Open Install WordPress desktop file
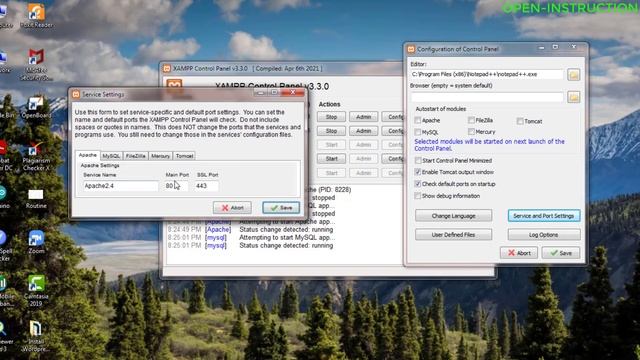This screenshot has width=640, height=360. click(x=36, y=337)
